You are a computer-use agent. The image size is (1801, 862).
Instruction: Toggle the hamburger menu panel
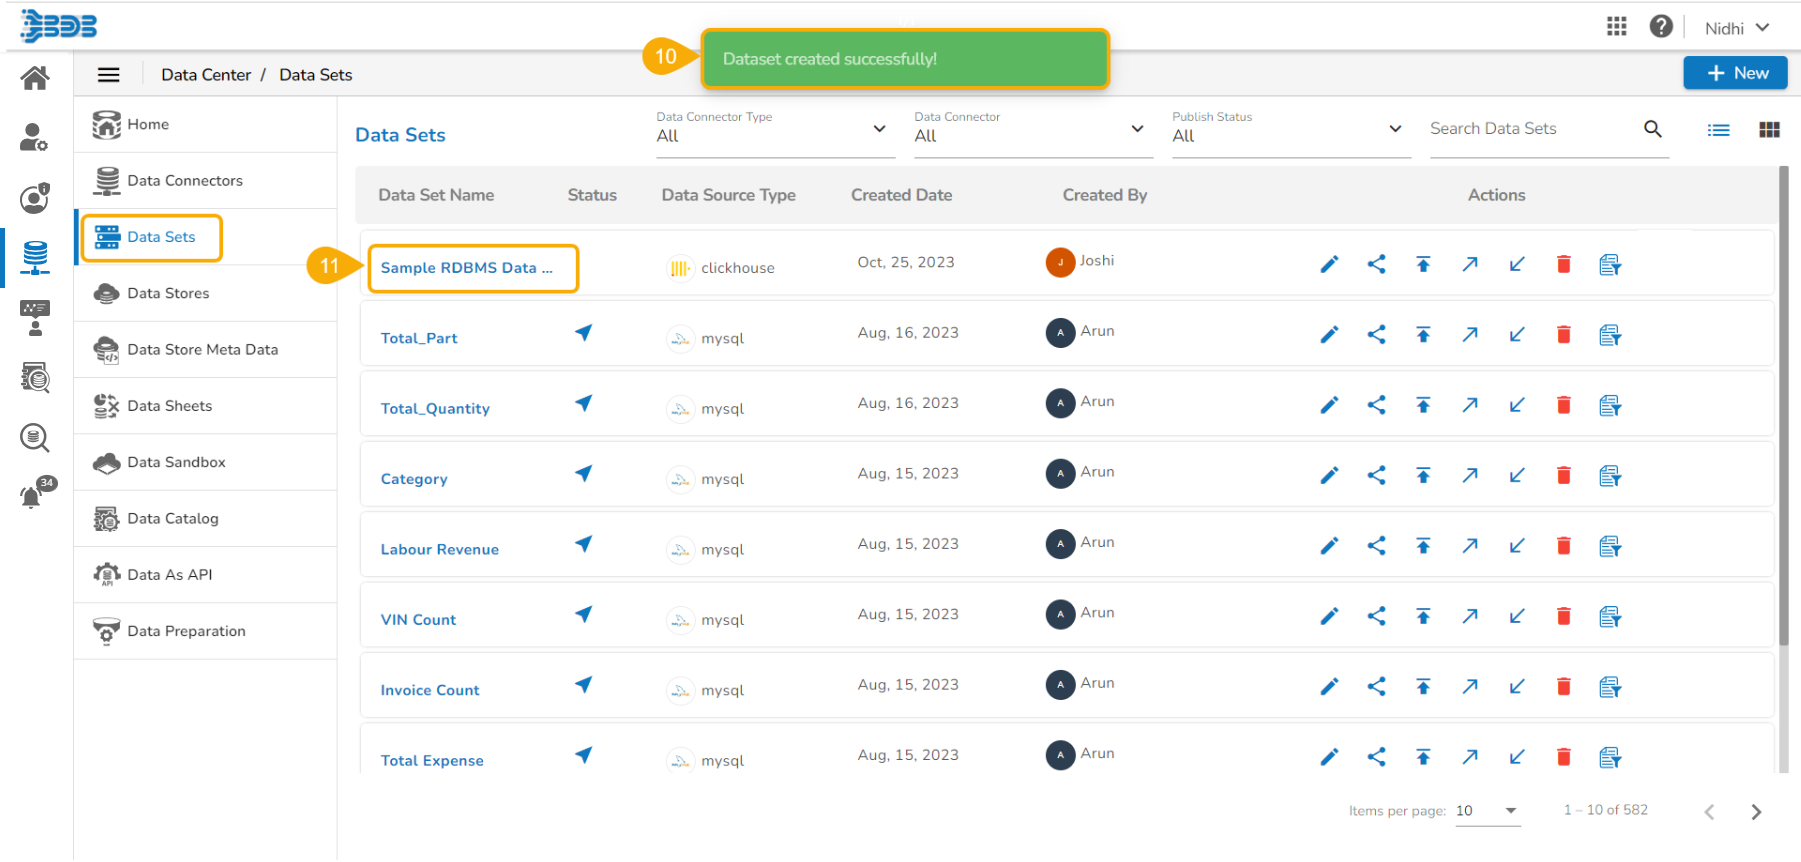(x=108, y=75)
